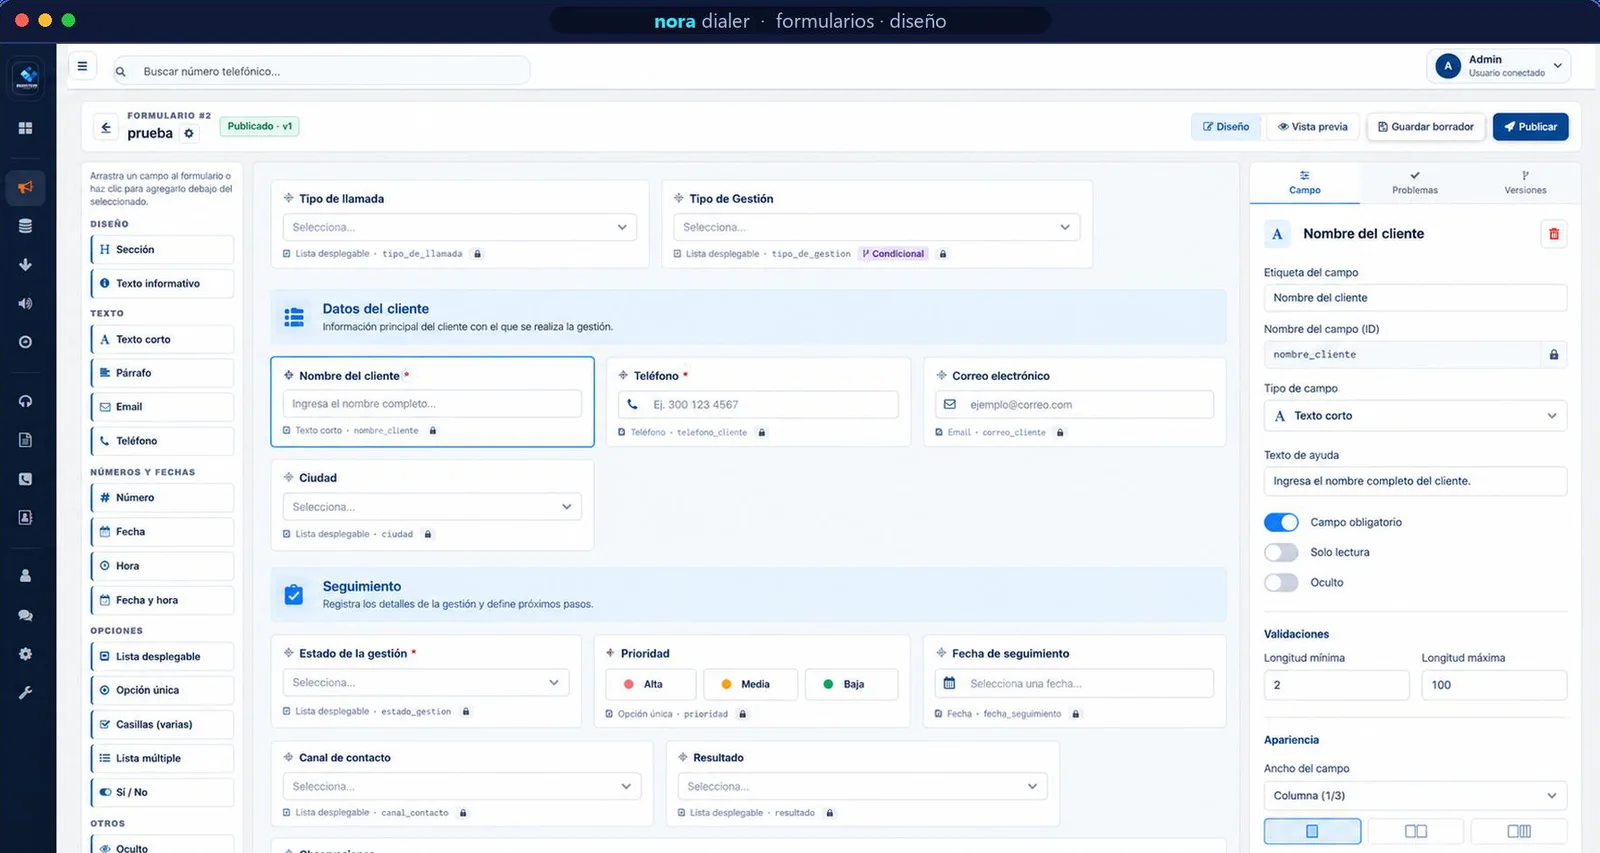
Task: Add a Texto corto field
Action: click(162, 339)
